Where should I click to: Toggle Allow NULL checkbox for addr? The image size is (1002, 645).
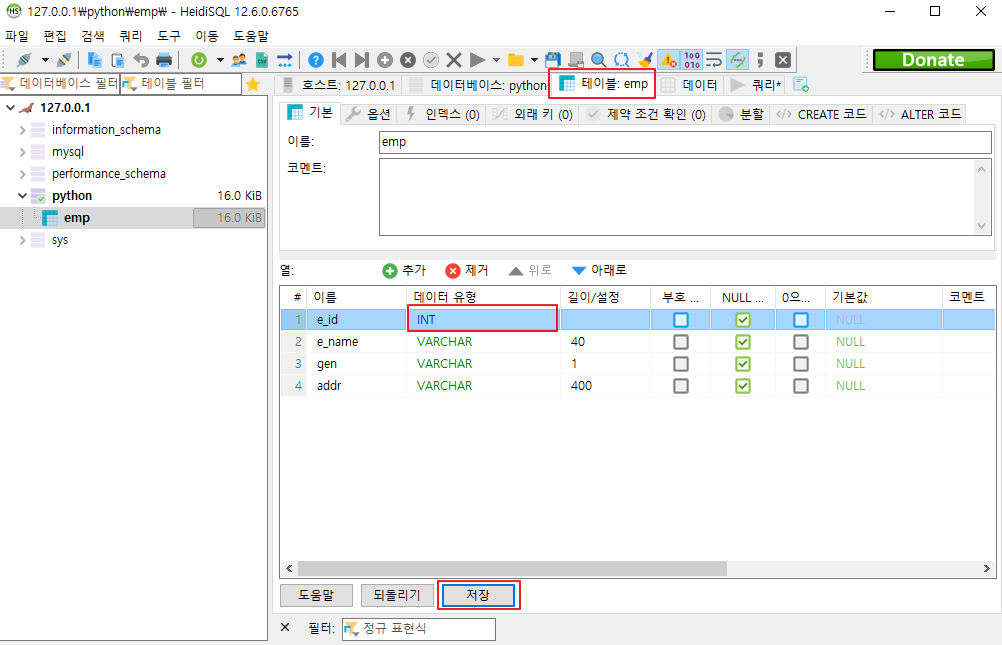coord(743,386)
